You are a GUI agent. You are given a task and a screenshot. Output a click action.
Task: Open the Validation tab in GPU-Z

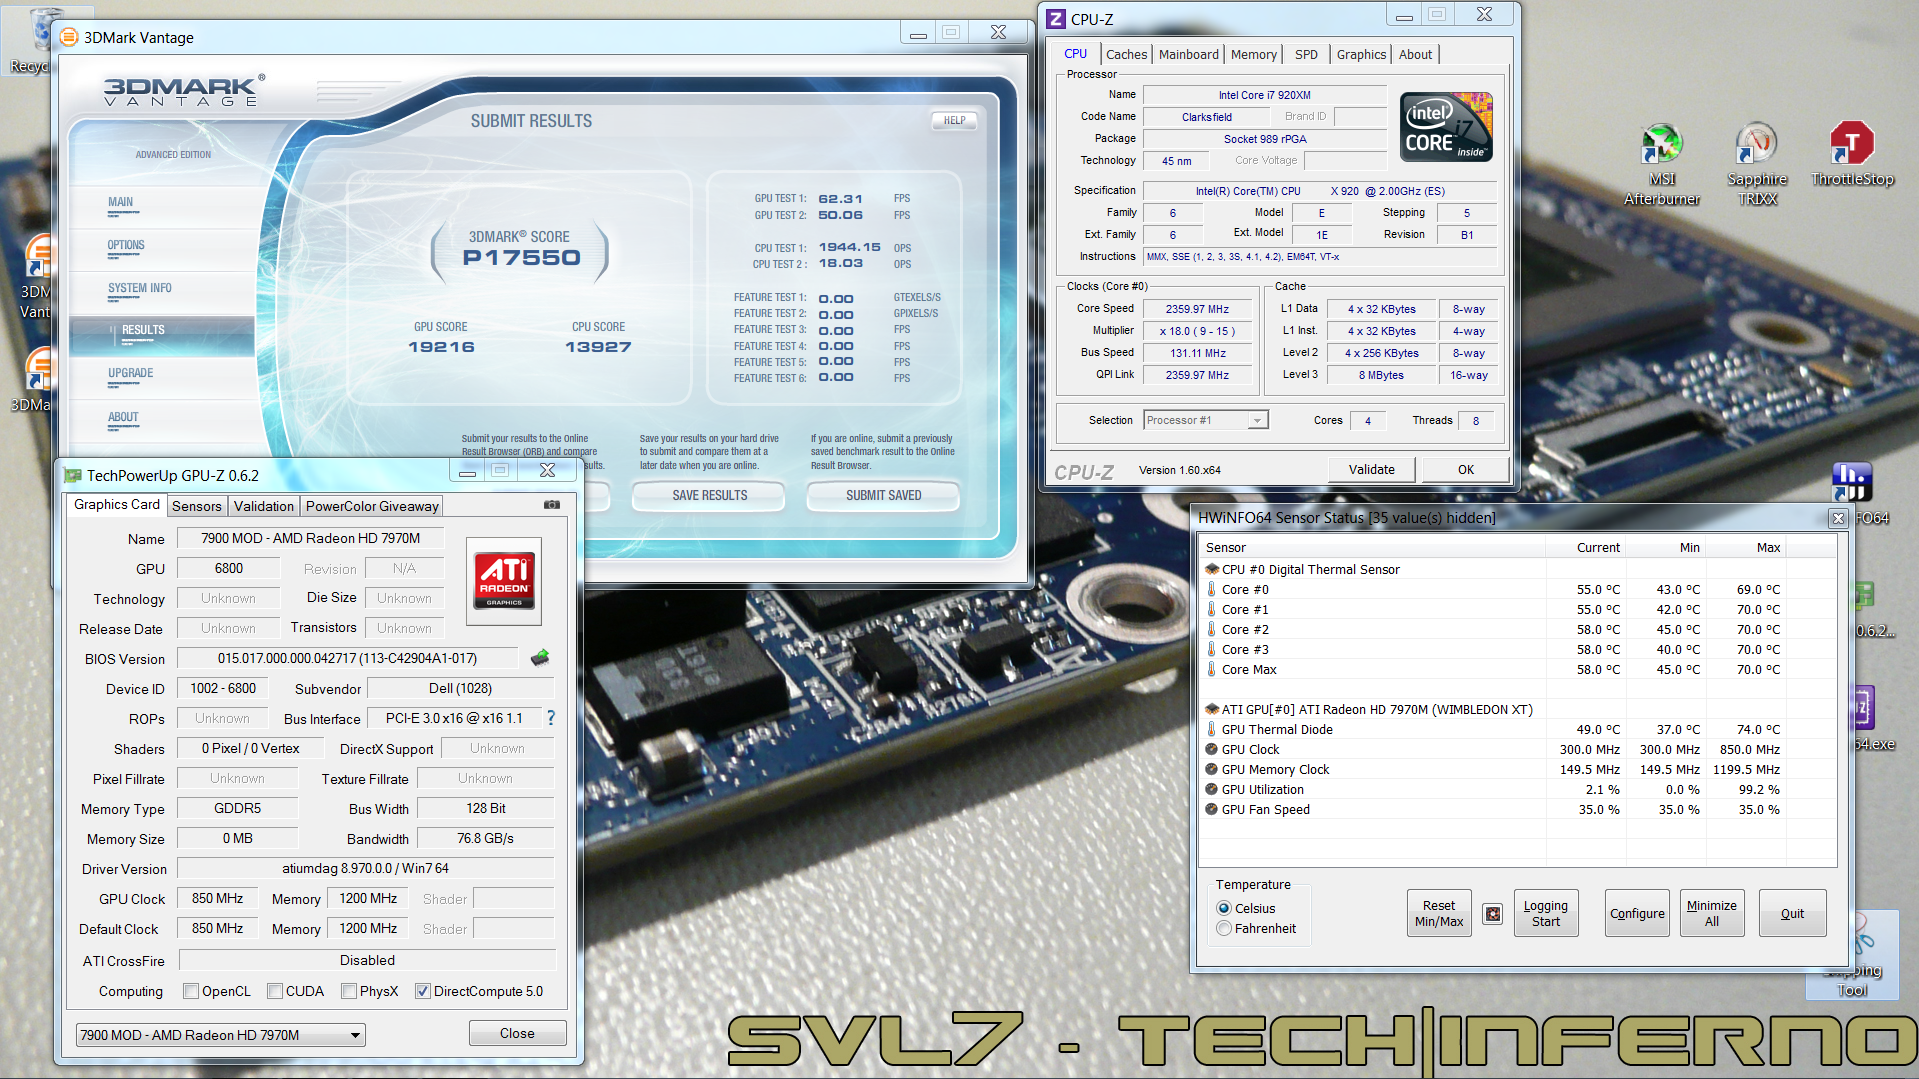[264, 506]
